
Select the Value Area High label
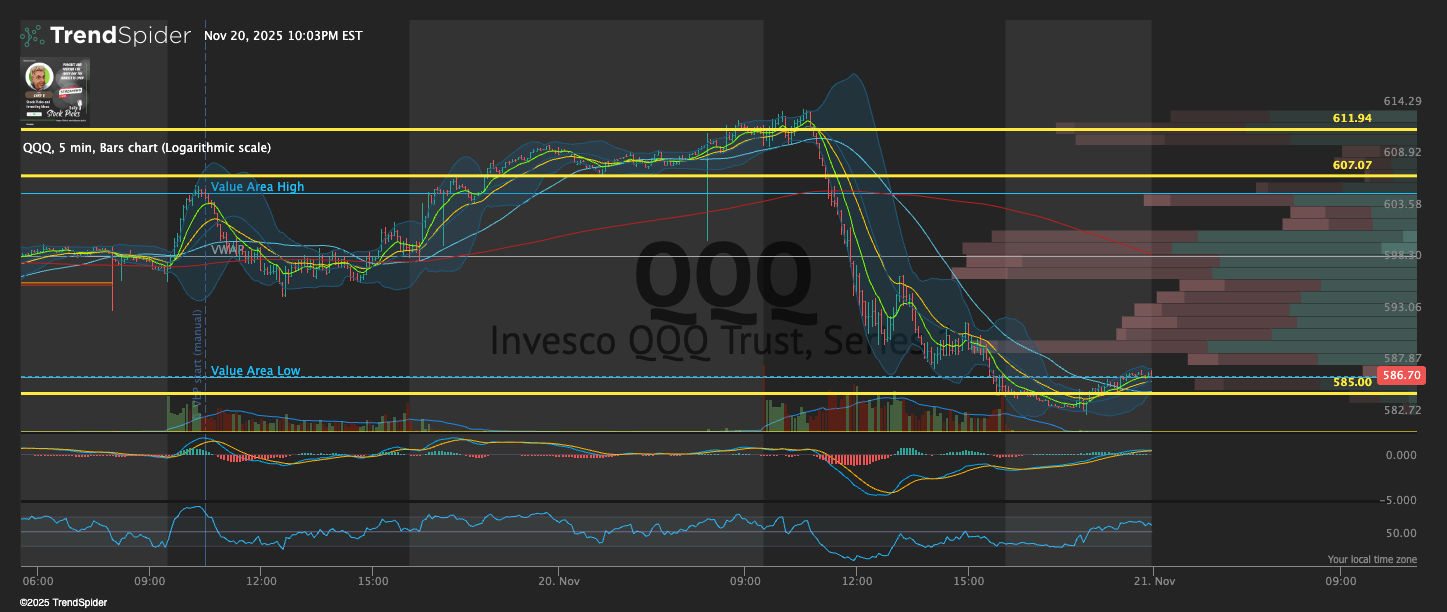pyautogui.click(x=257, y=187)
